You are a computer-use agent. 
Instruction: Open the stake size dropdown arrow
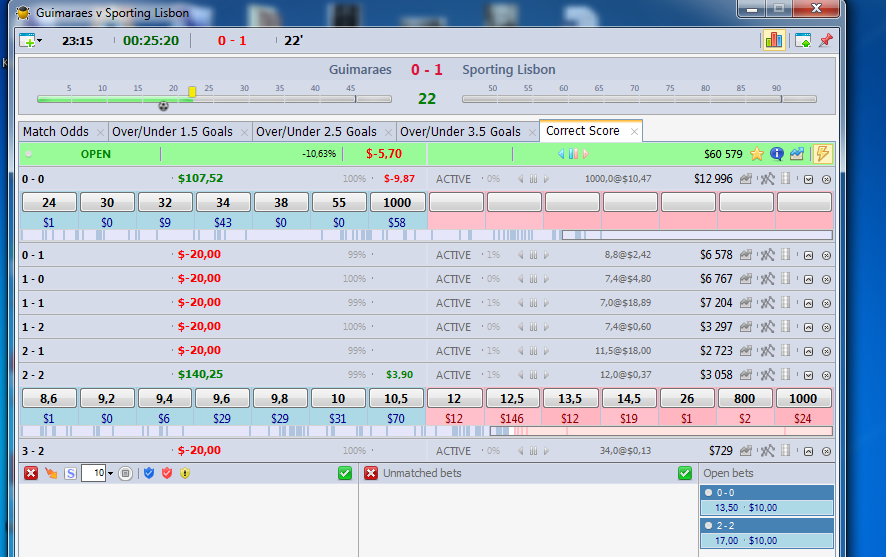(110, 473)
